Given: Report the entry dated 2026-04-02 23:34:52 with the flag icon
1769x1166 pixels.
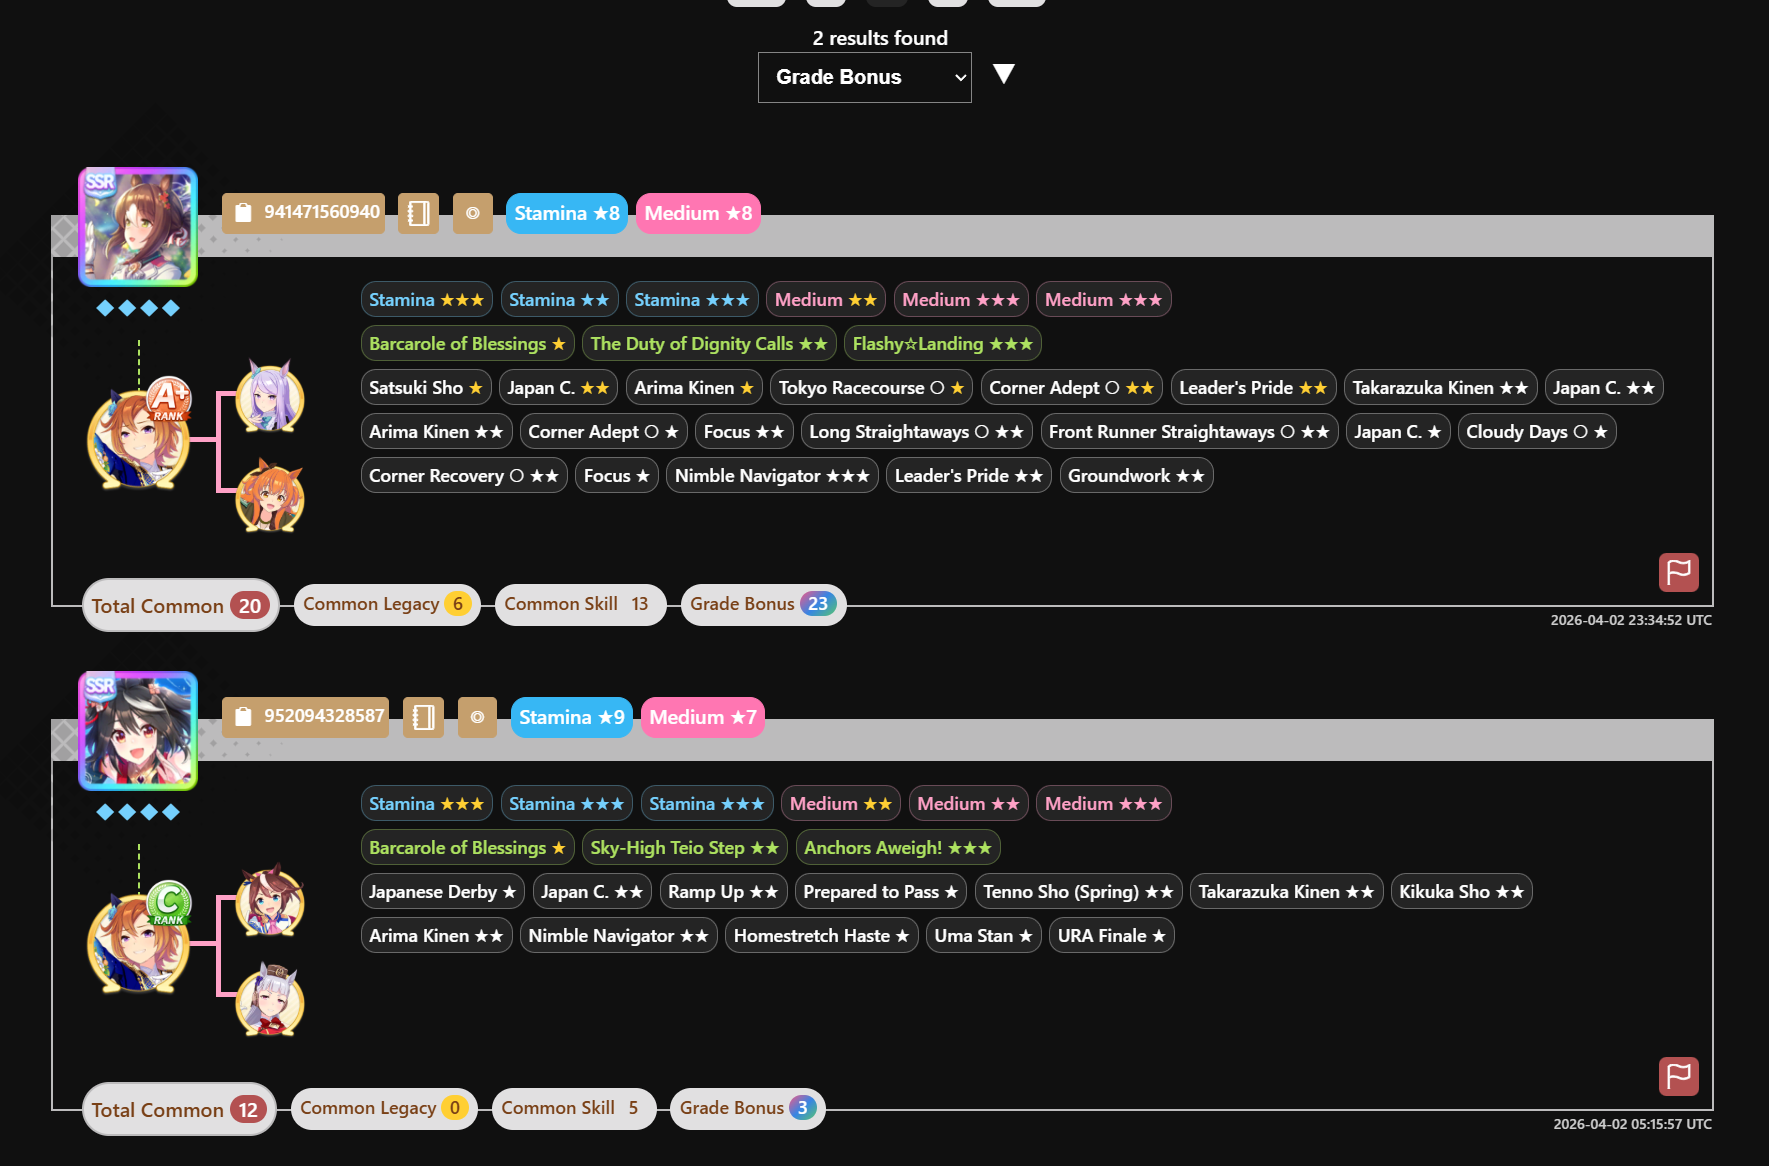Looking at the screenshot, I should pos(1679,572).
